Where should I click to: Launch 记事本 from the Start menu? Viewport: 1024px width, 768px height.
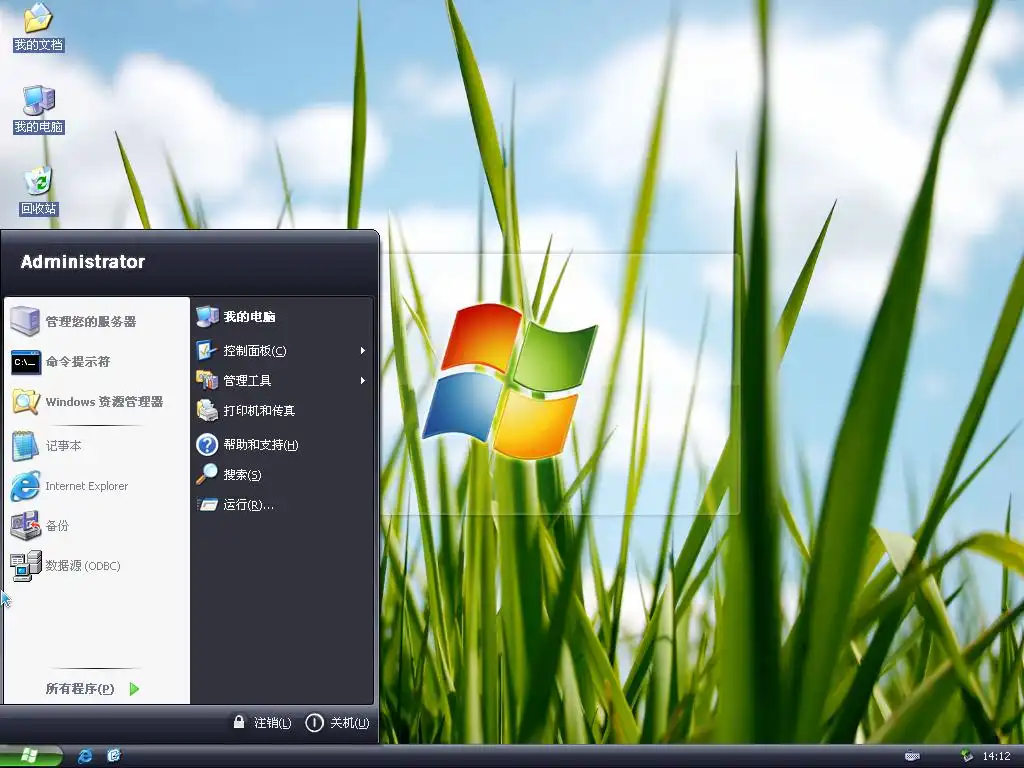tap(97, 446)
